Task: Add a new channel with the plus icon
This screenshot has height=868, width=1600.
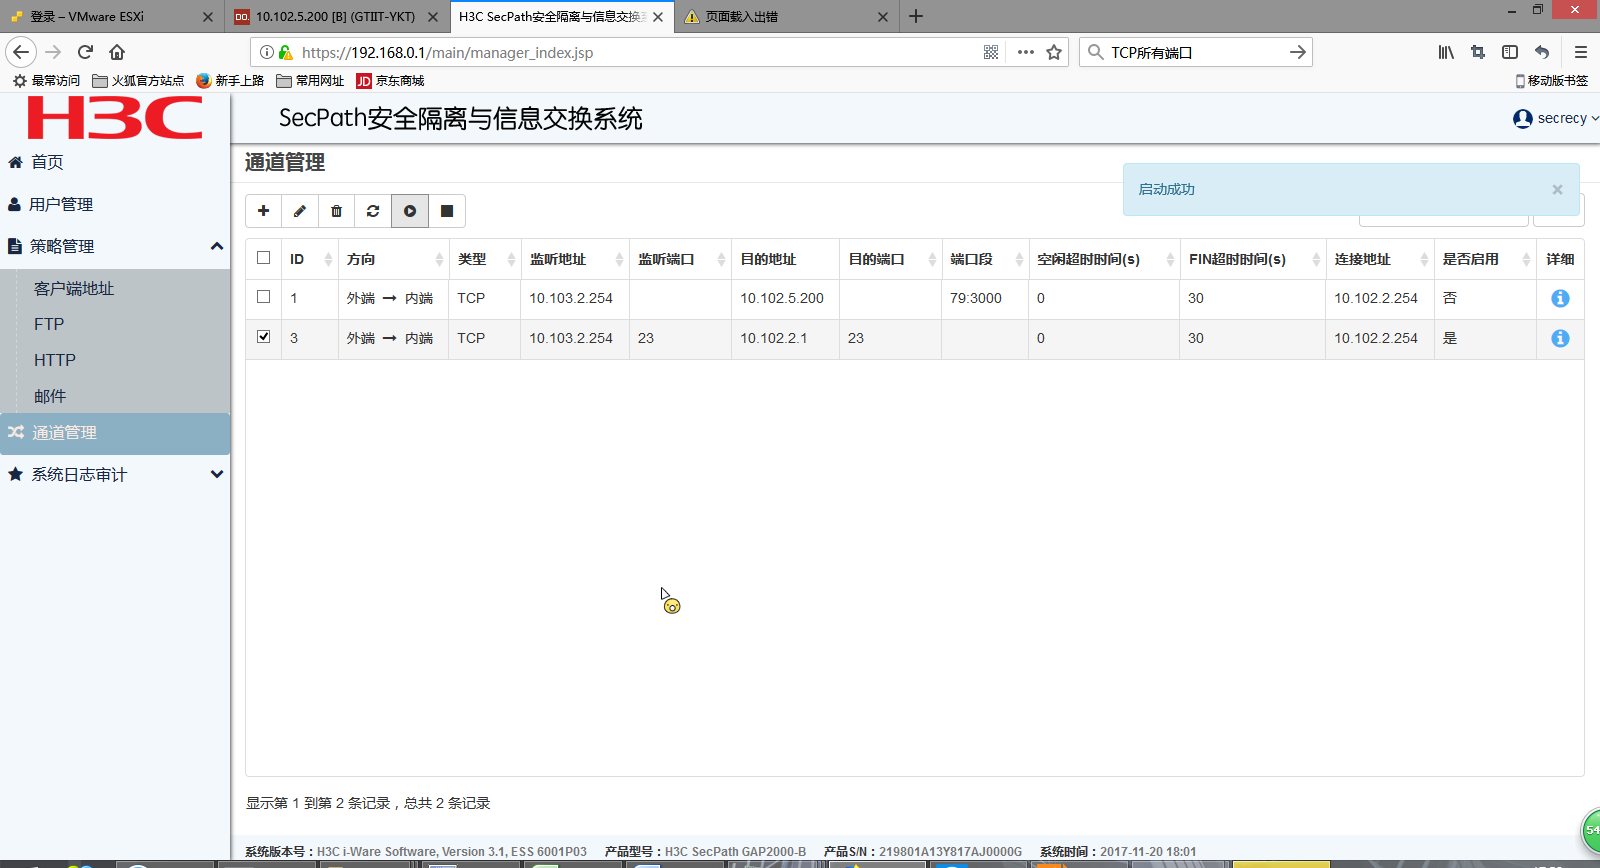Action: tap(264, 211)
